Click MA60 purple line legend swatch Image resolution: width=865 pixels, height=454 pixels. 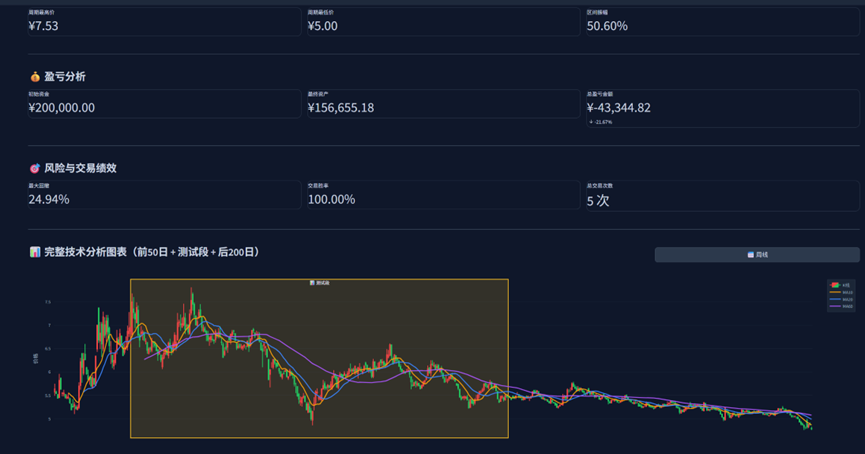tap(834, 306)
